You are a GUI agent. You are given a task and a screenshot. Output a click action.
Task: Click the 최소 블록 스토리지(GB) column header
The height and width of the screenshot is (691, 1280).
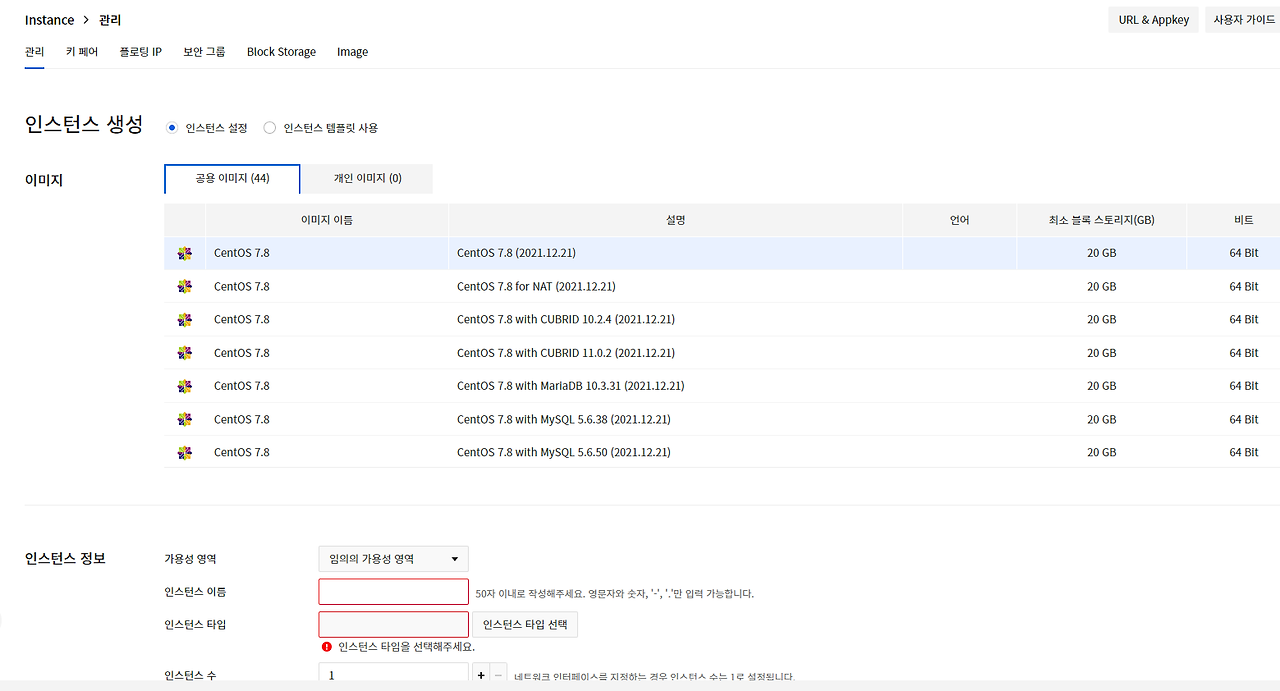1102,220
